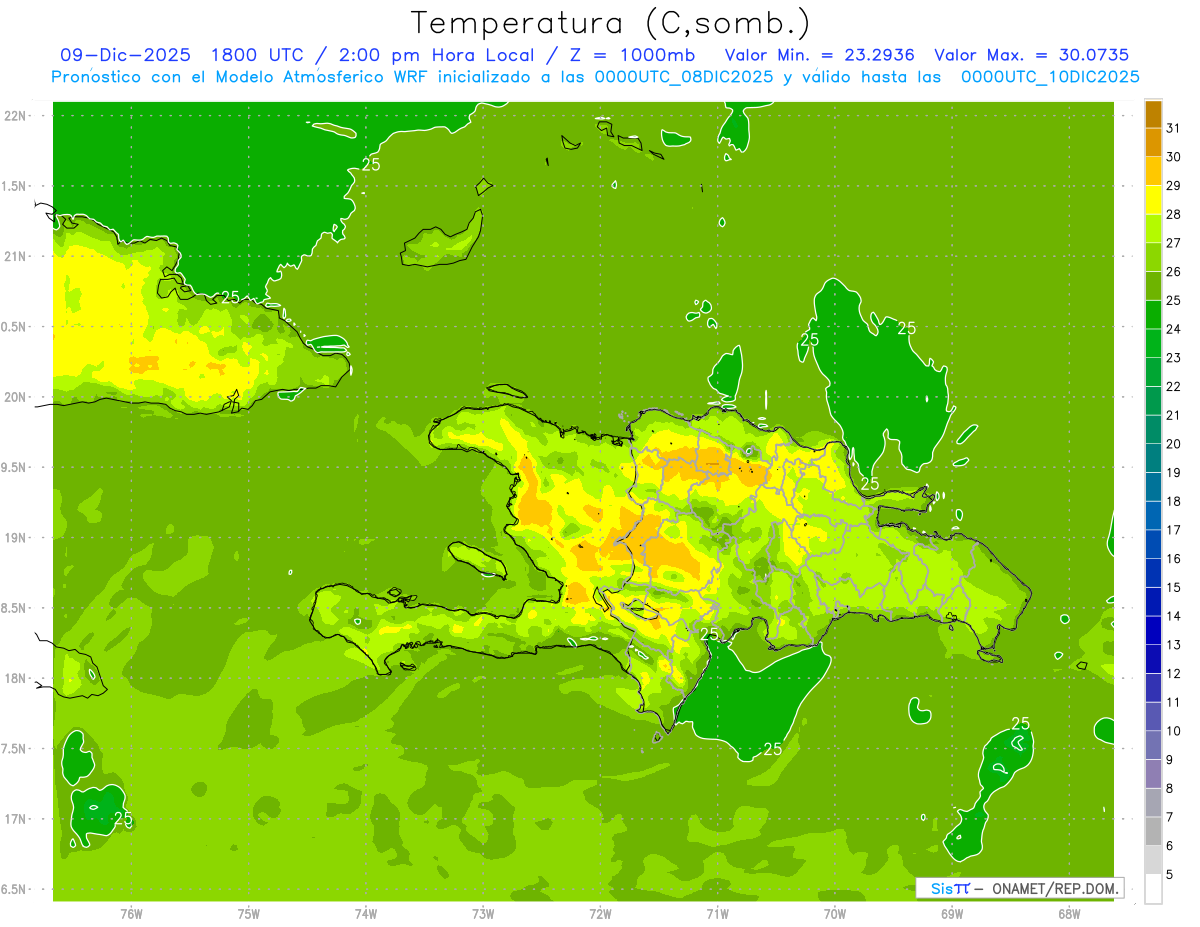This screenshot has width=1200, height=927.
Task: Pick the purple colorbar swatch between 9 and 10
Action: (1153, 745)
